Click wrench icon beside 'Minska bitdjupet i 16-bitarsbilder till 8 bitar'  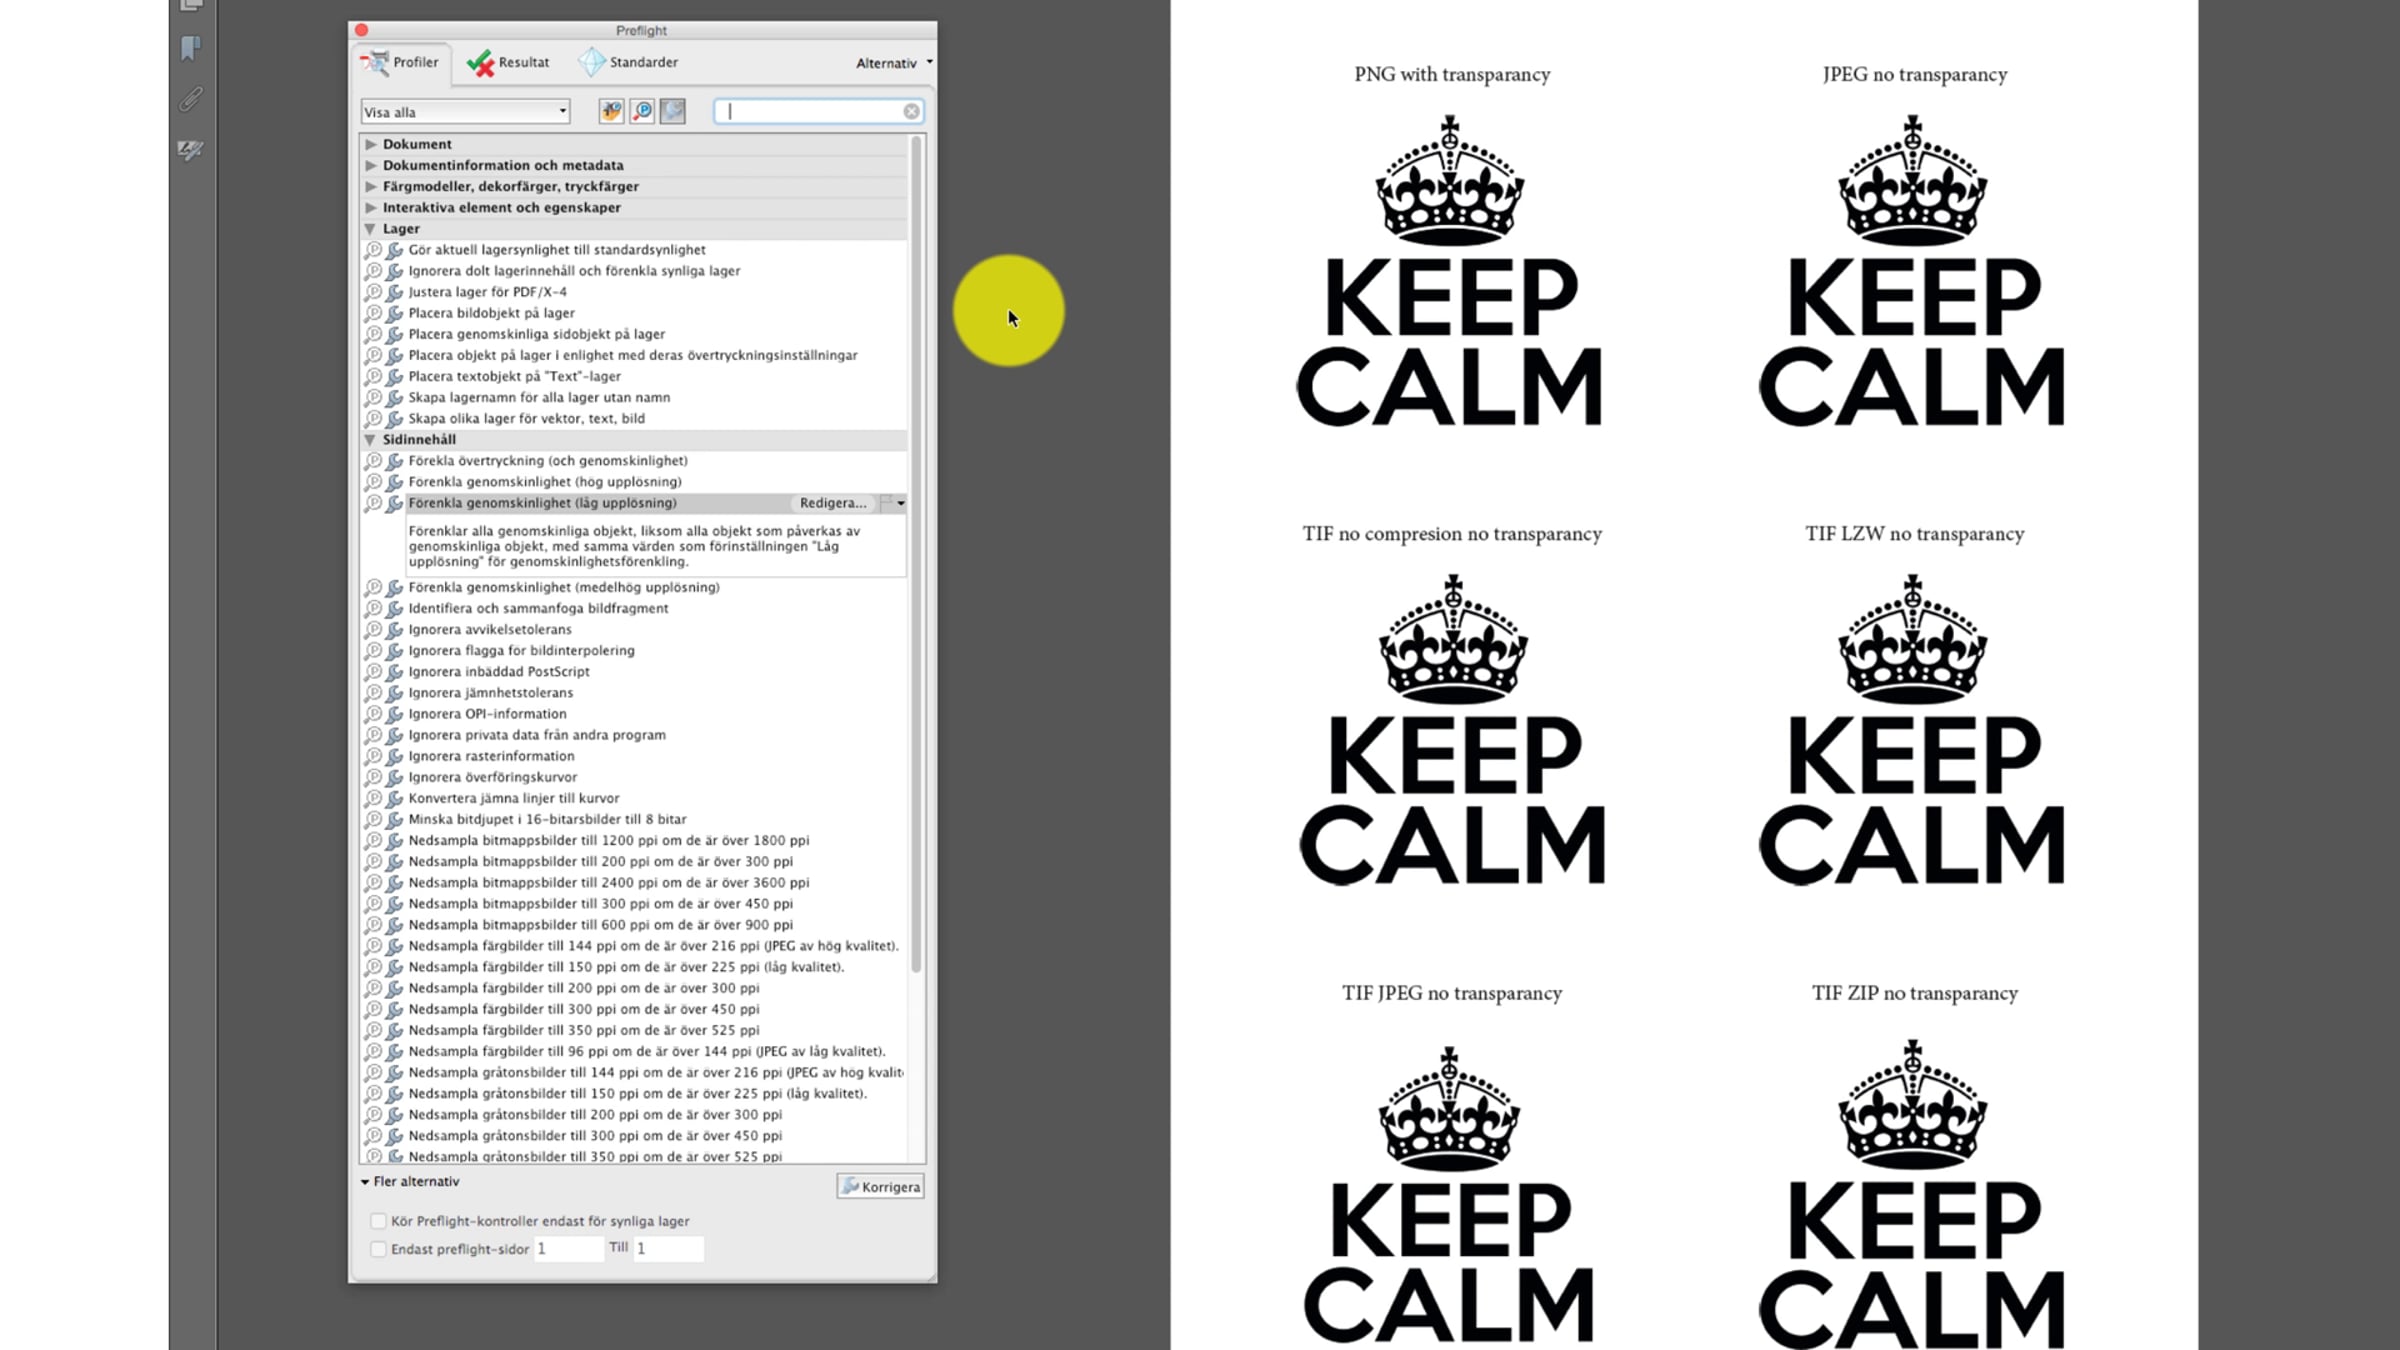click(x=395, y=819)
